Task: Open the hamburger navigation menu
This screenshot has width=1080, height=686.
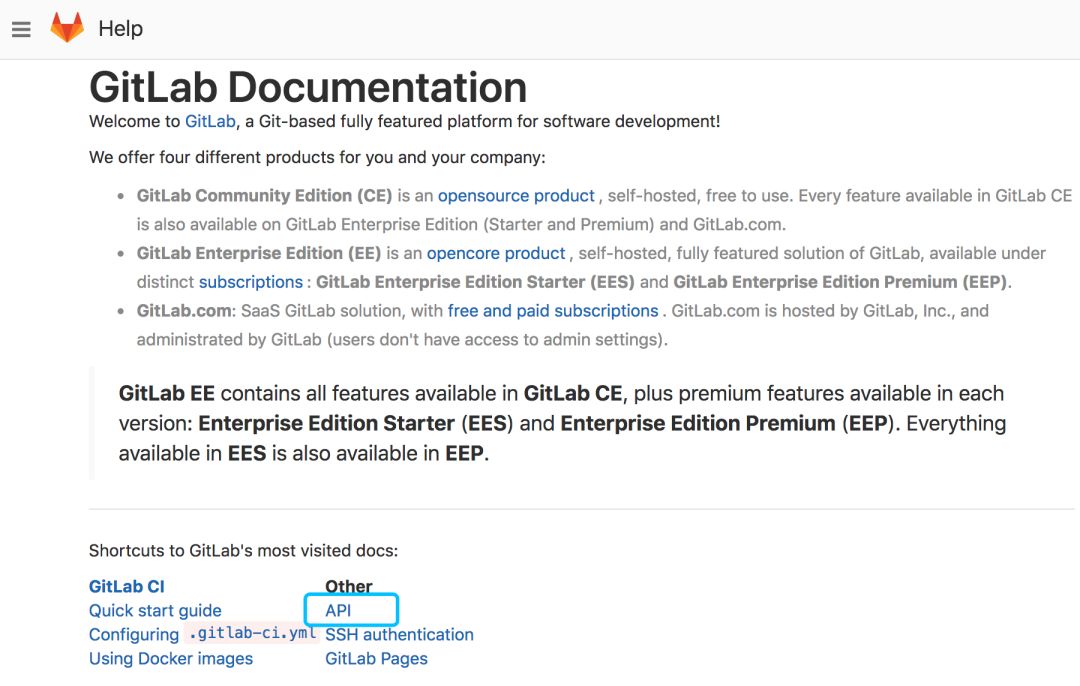Action: [x=21, y=29]
